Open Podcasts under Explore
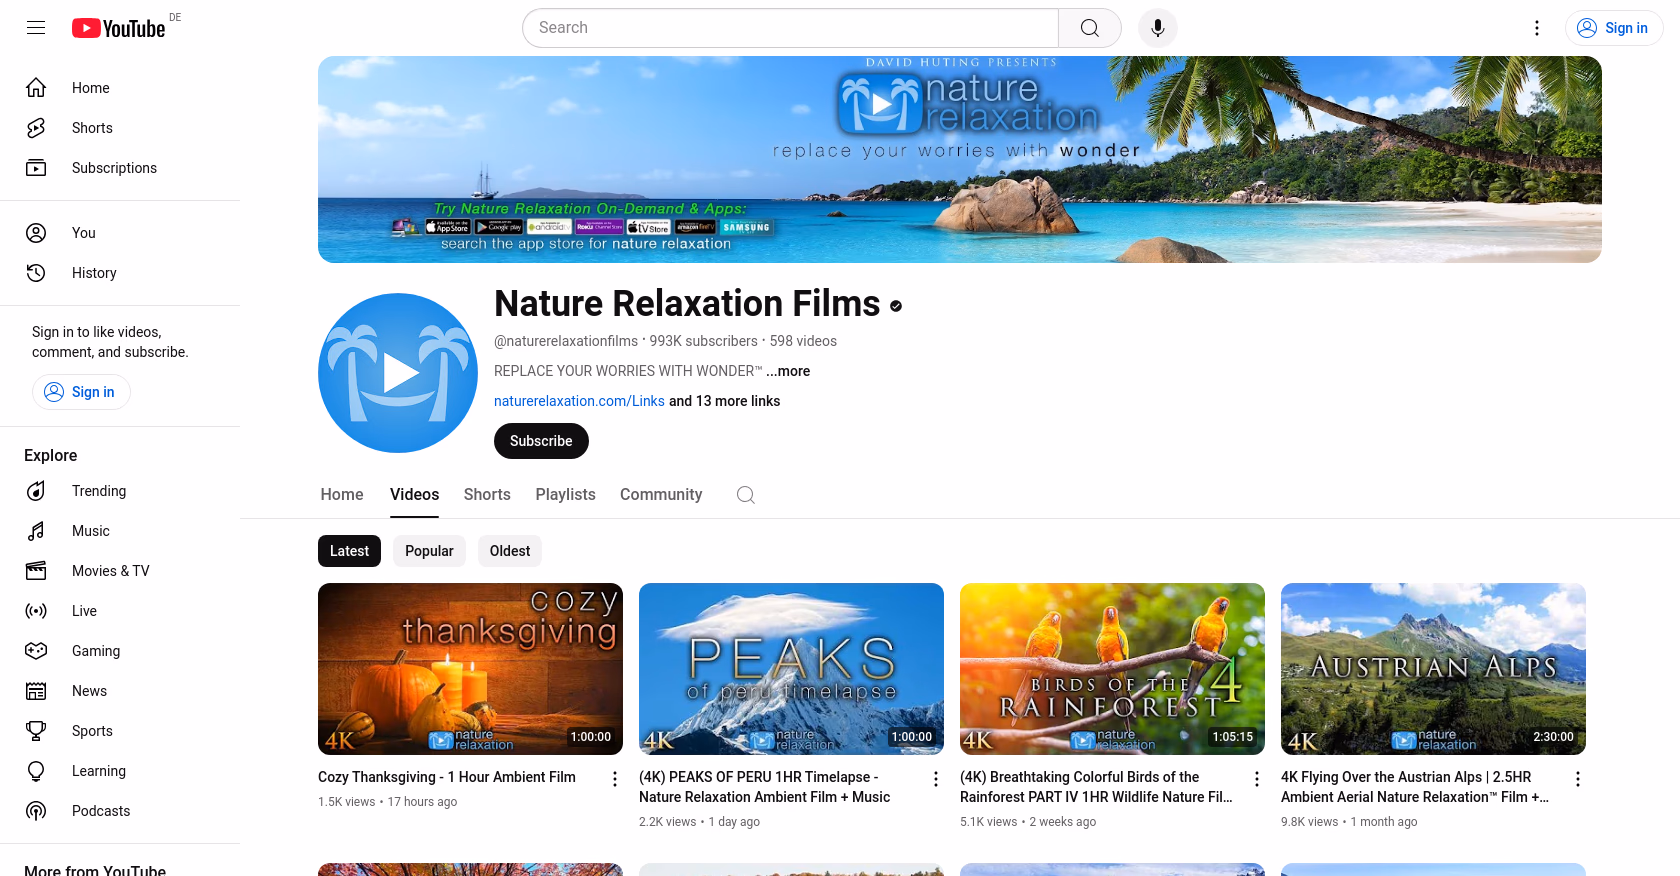Screen dimensions: 1680x876 (x=120, y=811)
